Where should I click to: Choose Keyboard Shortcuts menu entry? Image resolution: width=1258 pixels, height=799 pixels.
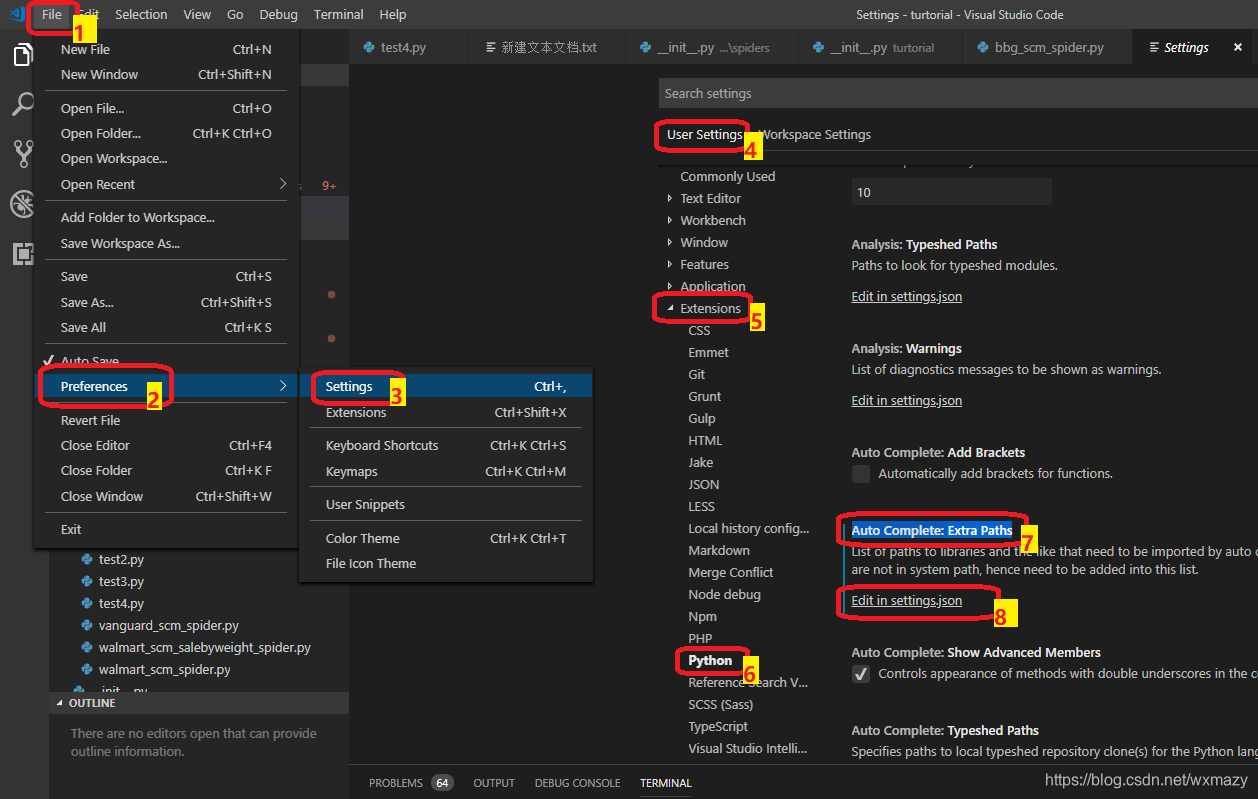[446, 446]
